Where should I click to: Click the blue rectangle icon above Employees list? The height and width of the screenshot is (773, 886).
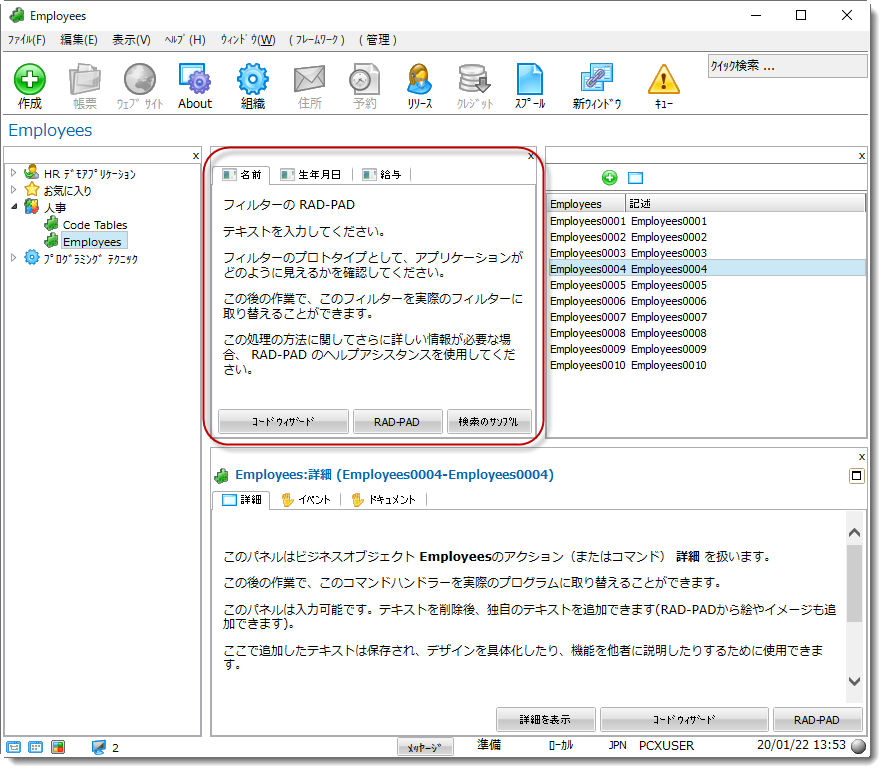(x=636, y=179)
